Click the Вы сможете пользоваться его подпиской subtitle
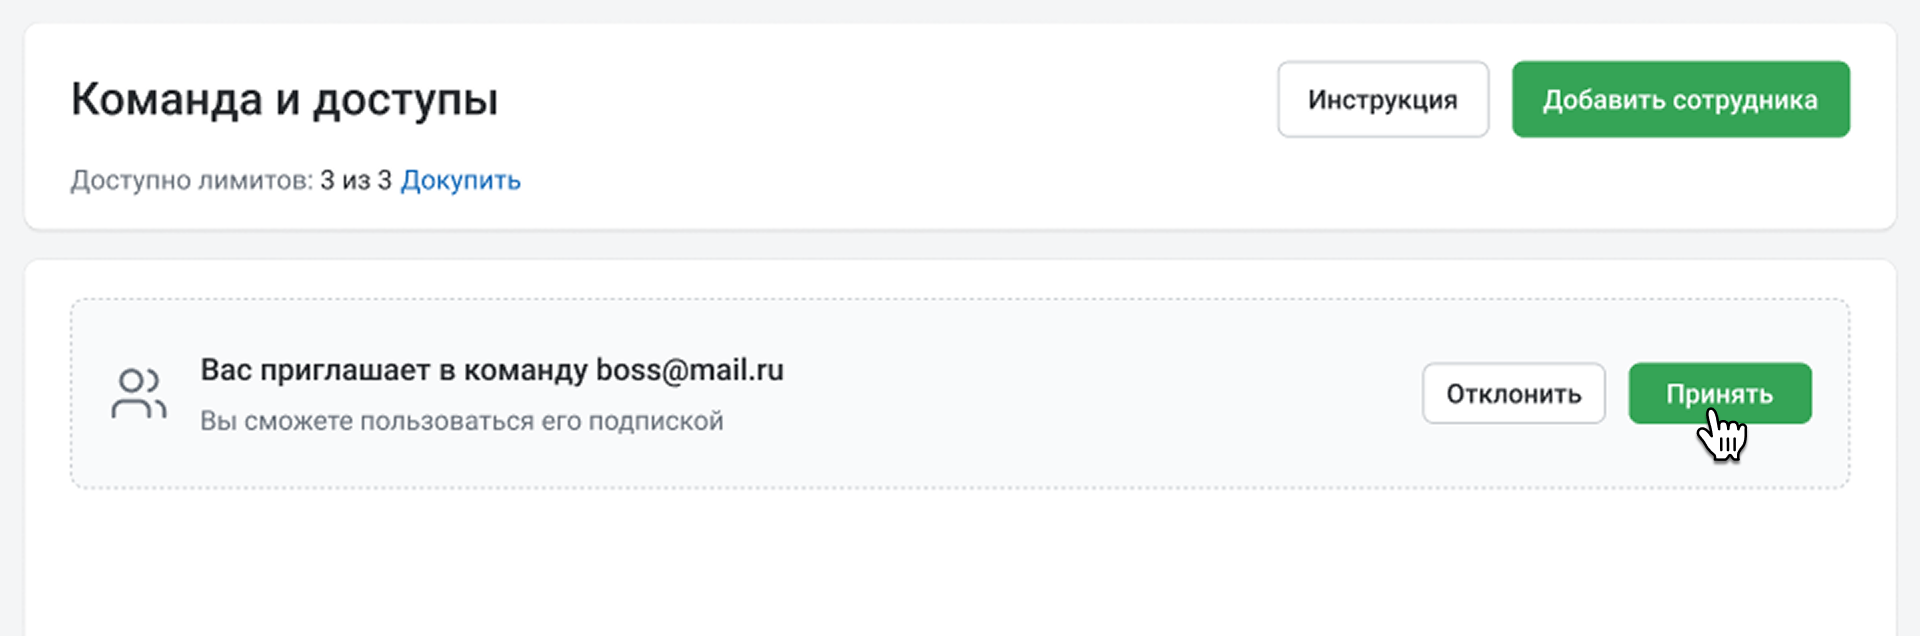 click(461, 421)
